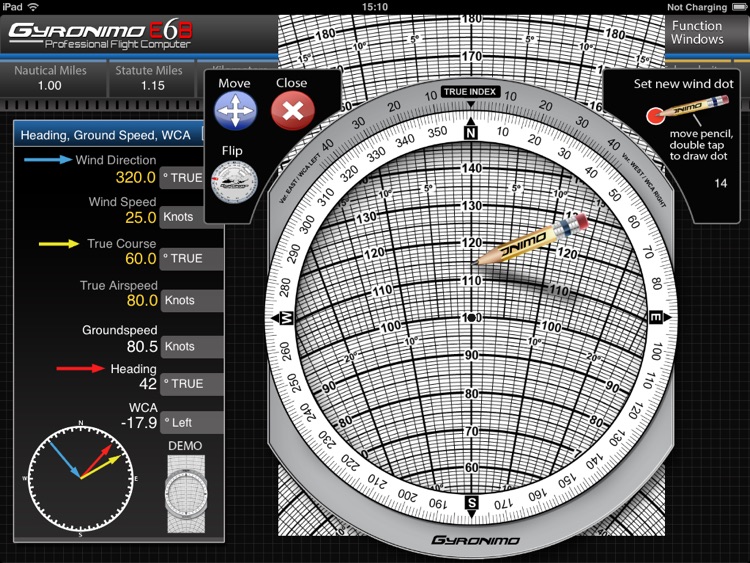Screen dimensions: 750x563
Task: Tap the pencil on the wind grid
Action: (x=531, y=239)
